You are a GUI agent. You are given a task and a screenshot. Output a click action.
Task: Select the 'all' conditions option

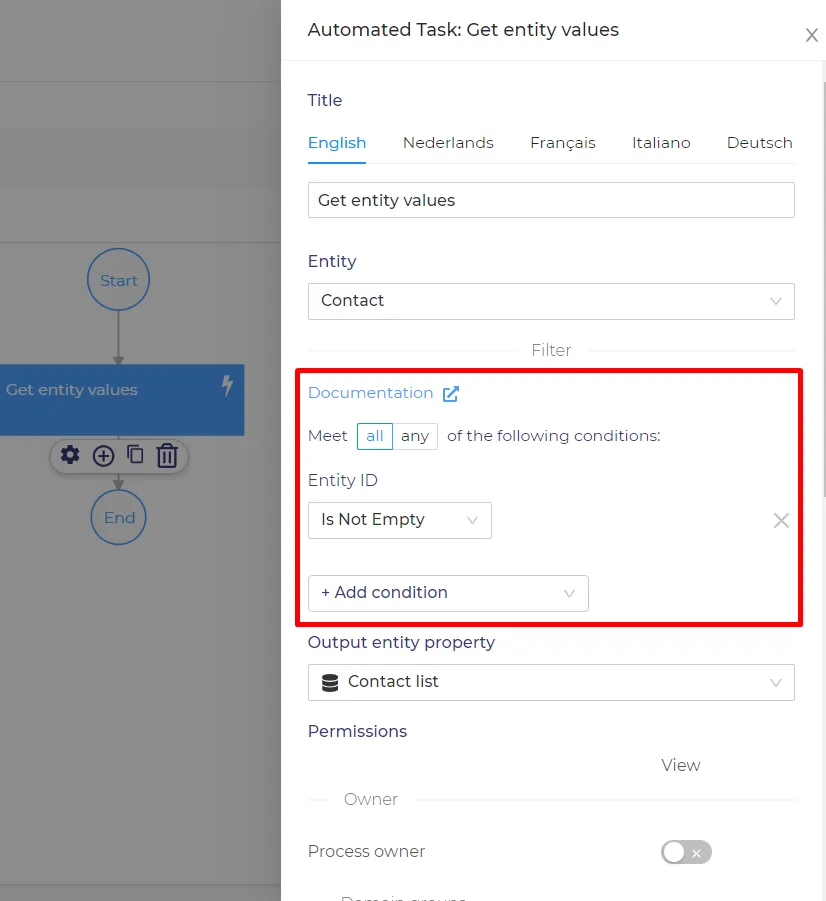(375, 436)
